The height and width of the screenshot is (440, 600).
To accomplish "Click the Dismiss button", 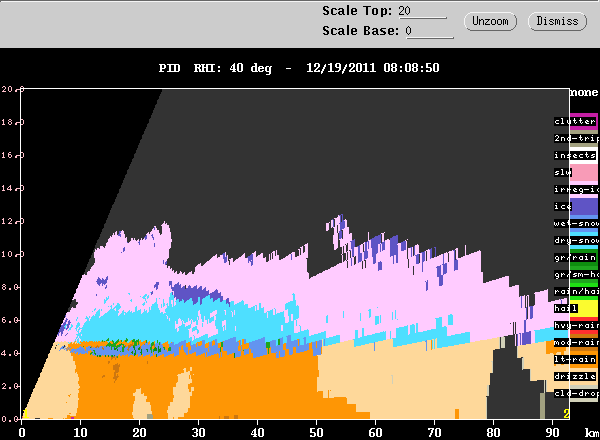I will point(557,21).
